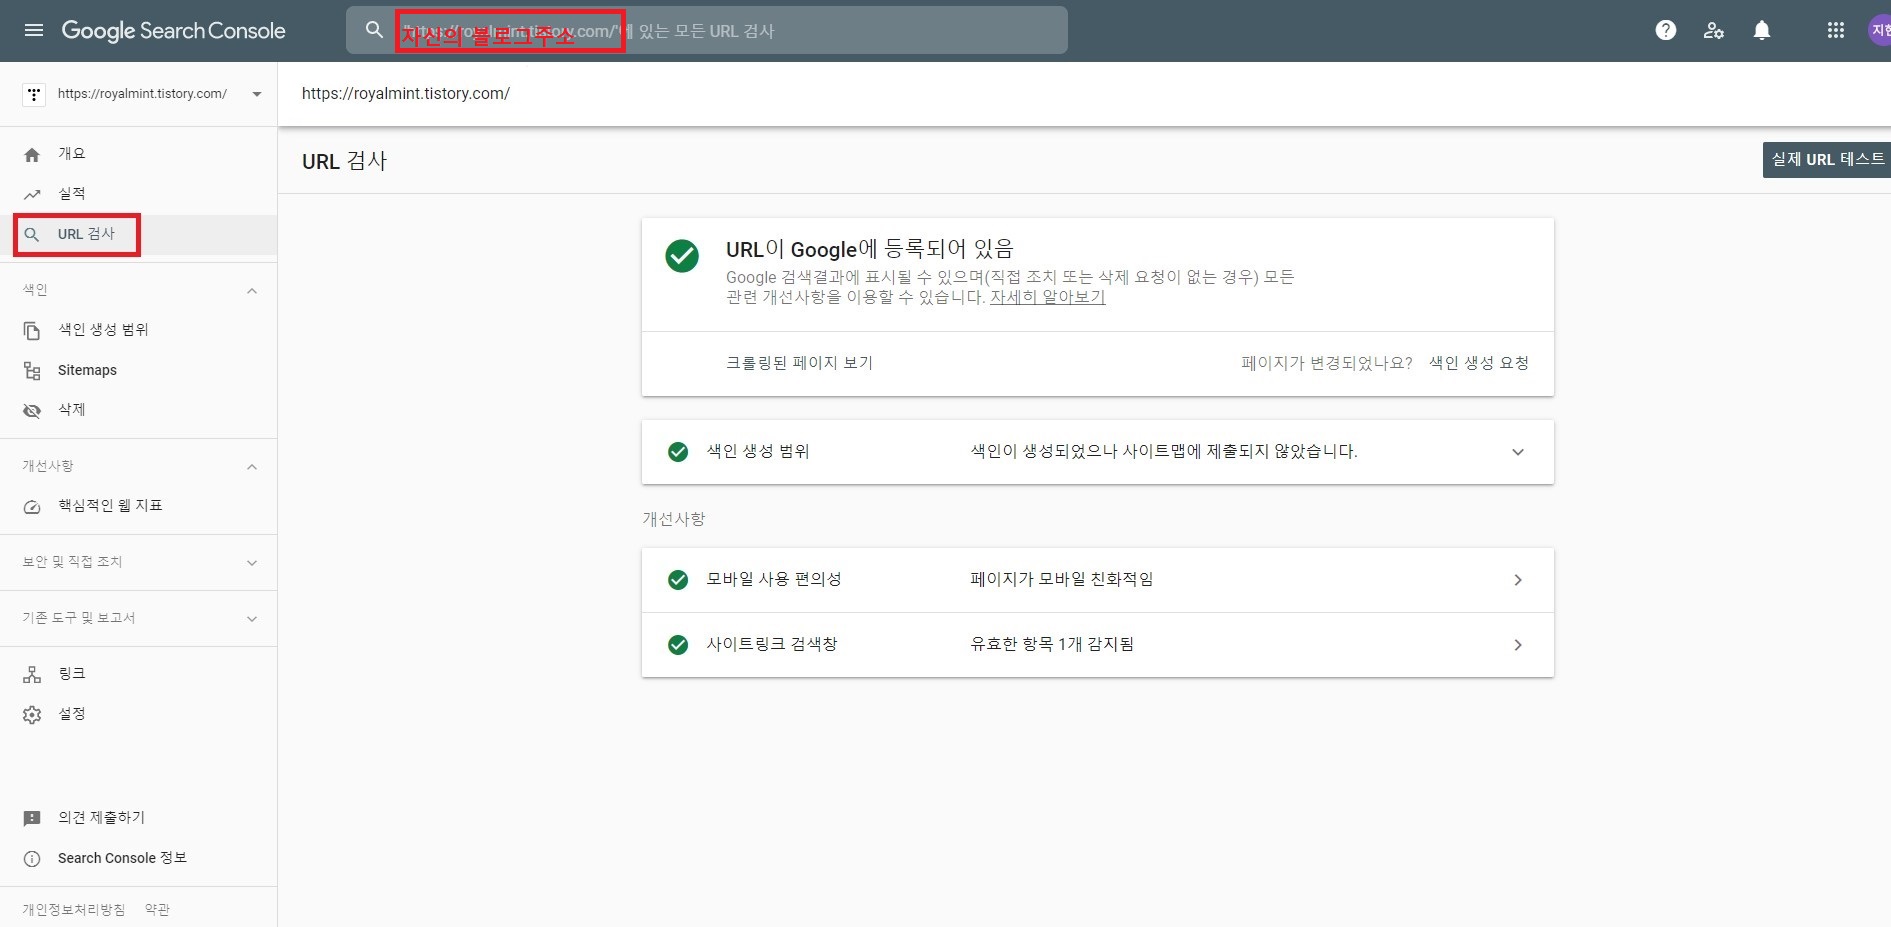
Task: Select URL 검사 in the sidebar
Action: 139,234
